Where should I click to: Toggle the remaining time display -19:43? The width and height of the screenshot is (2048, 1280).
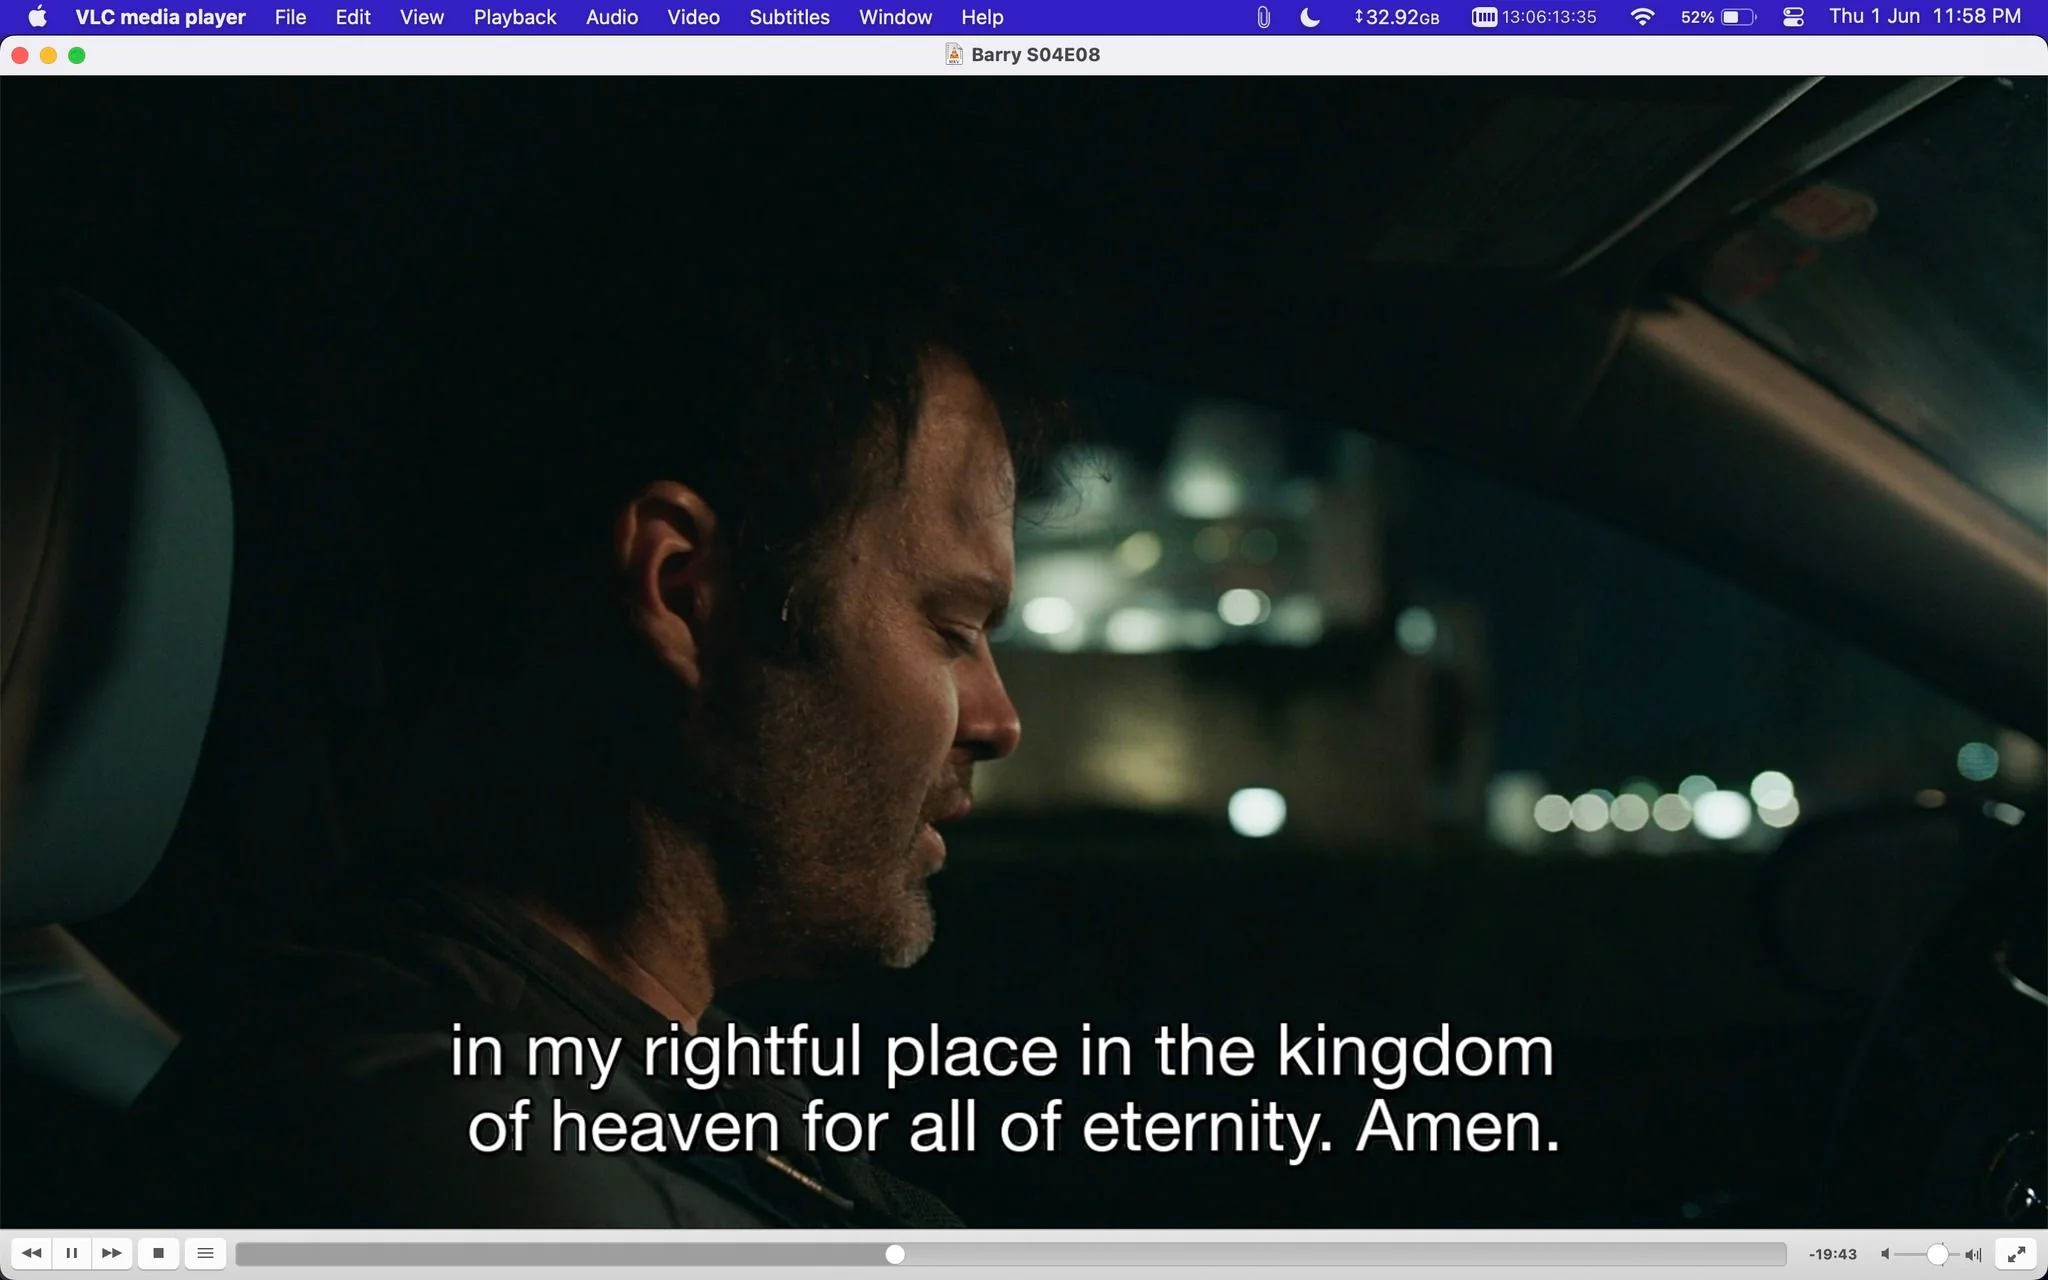click(1832, 1254)
